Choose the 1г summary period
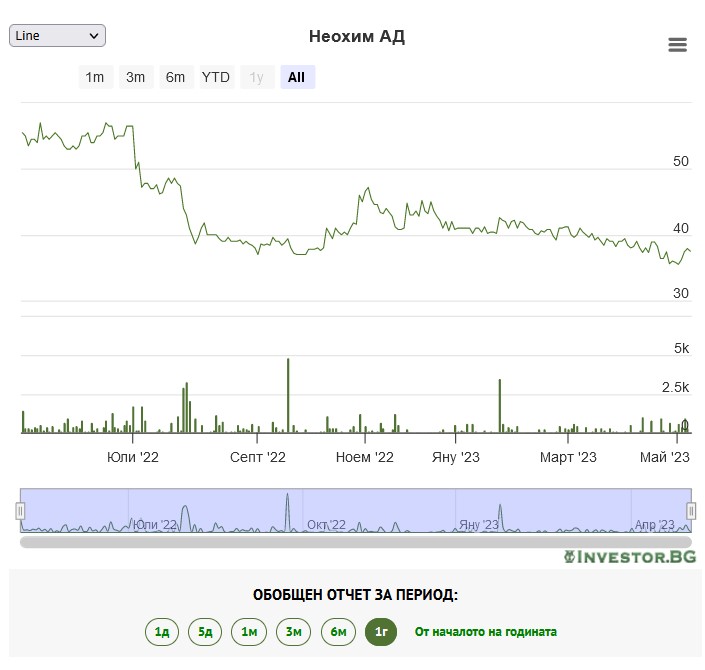This screenshot has height=670, width=705. coord(381,632)
